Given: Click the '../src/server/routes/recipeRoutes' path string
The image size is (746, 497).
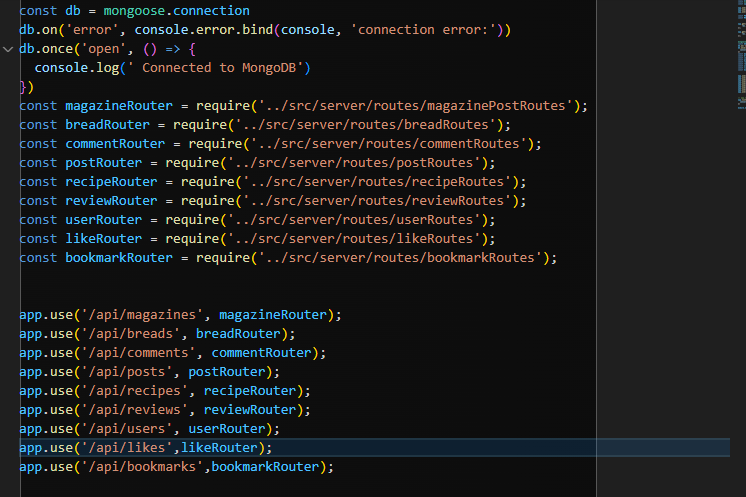Looking at the screenshot, I should tap(377, 182).
